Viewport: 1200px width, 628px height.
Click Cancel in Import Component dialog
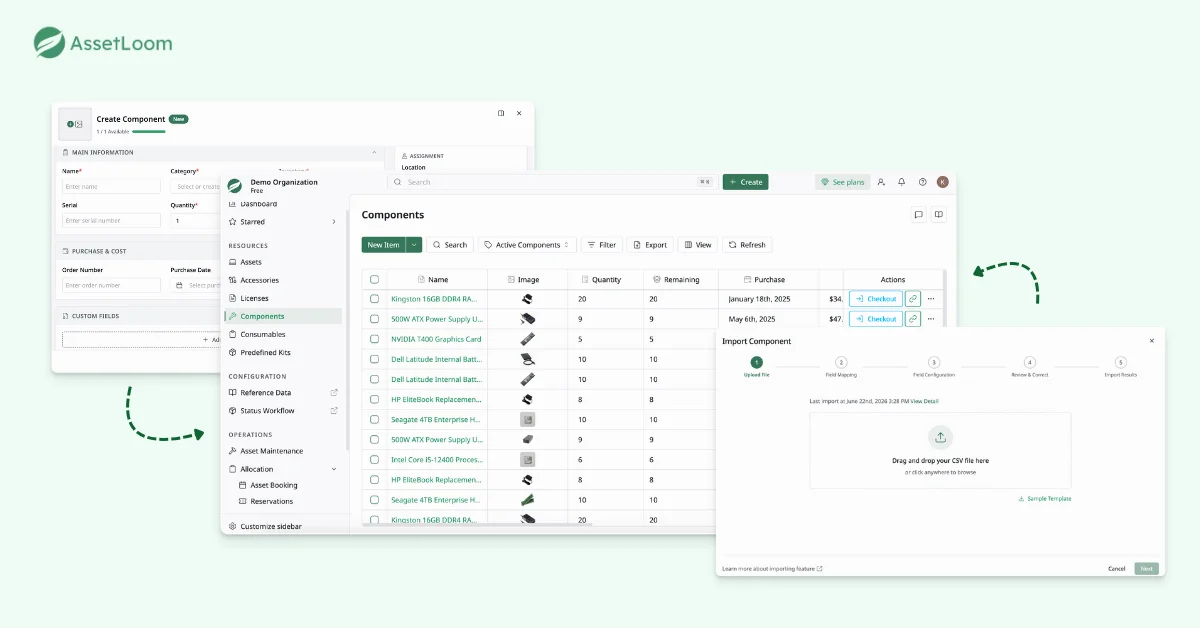click(x=1117, y=569)
